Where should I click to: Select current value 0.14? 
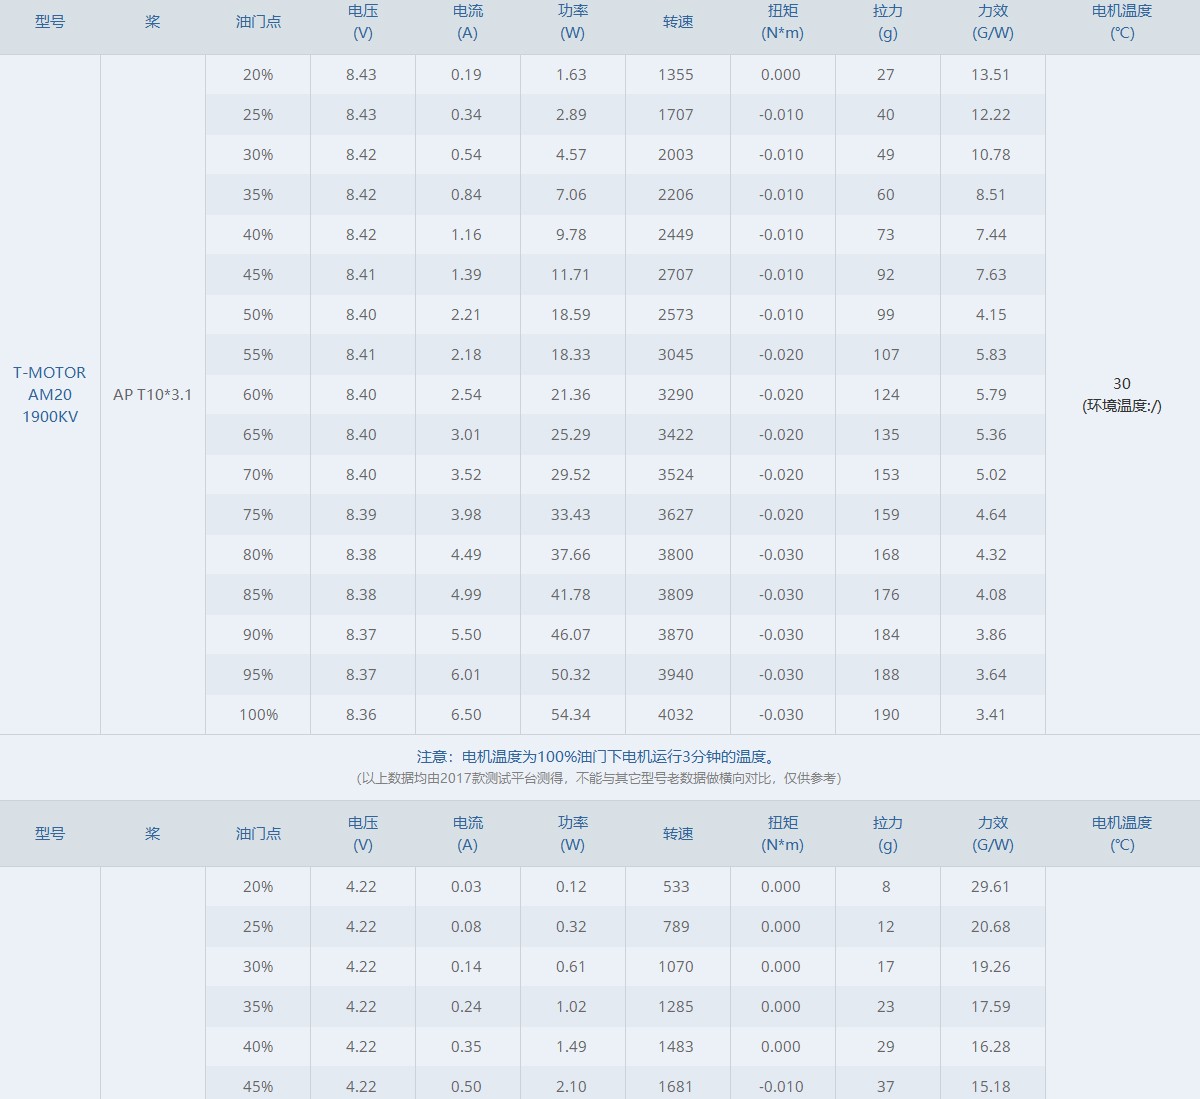466,966
